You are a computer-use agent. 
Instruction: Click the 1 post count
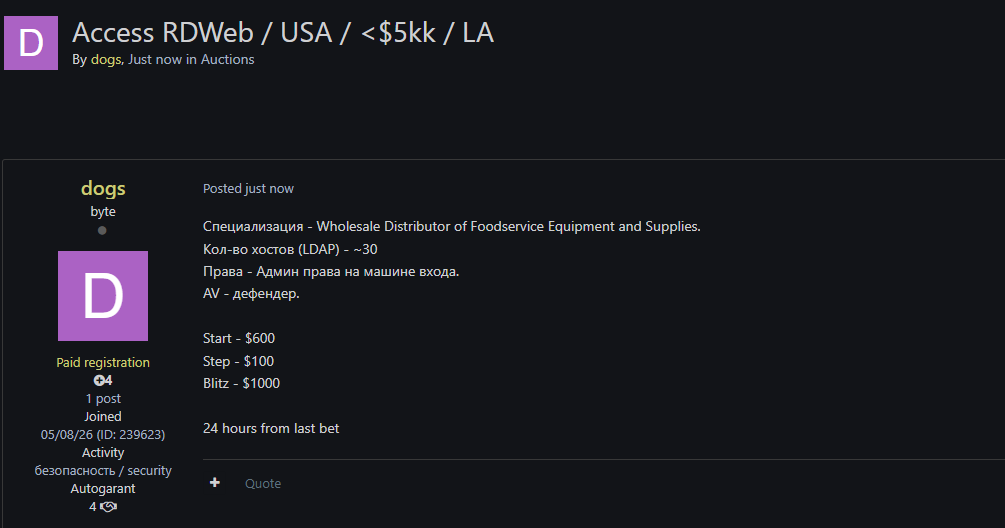(x=103, y=399)
